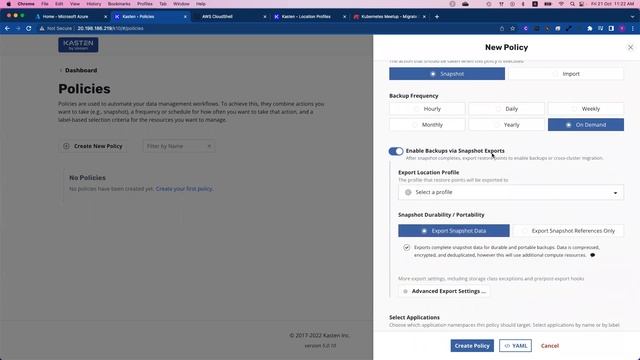Viewport: 640px width, 360px height.
Task: Click the Not Secure warning icon
Action: [42, 29]
